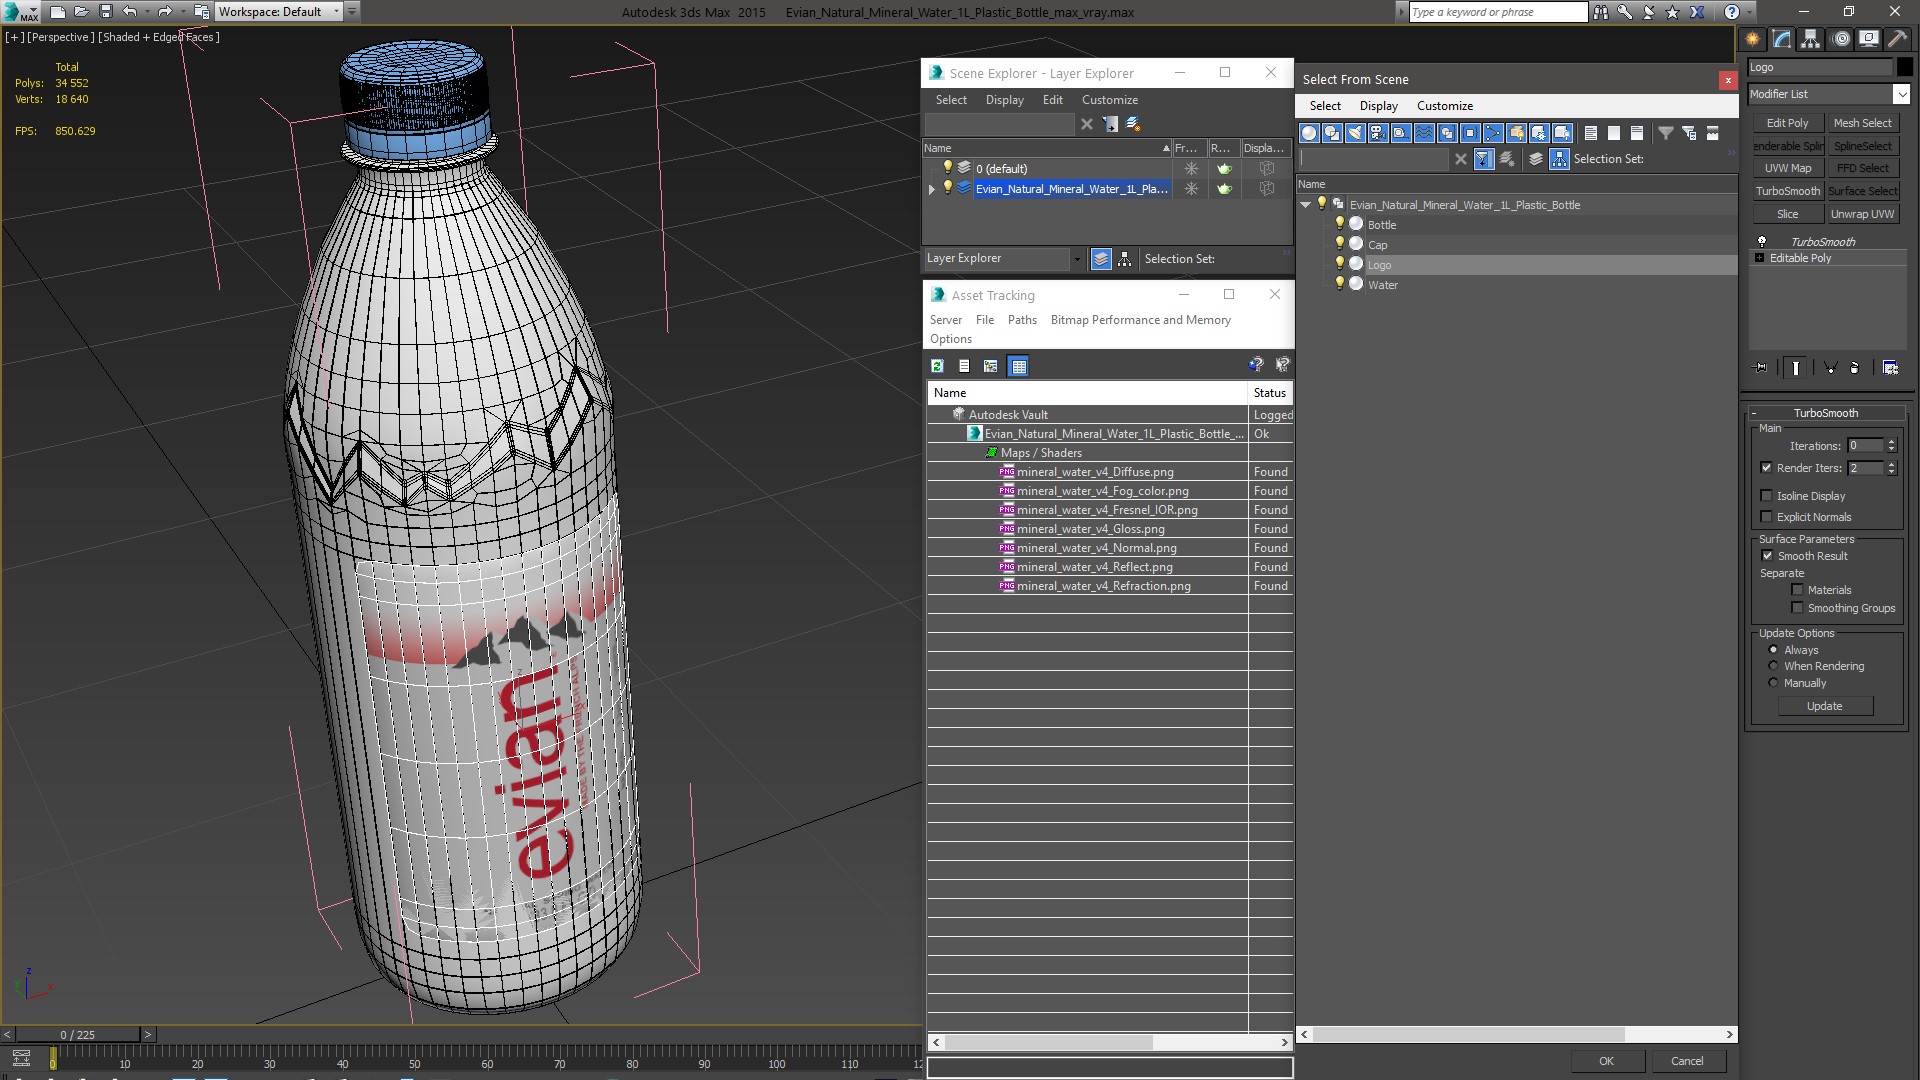Uncheck the Render Iters checkbox
Image resolution: width=1920 pixels, height=1080 pixels.
[1766, 468]
